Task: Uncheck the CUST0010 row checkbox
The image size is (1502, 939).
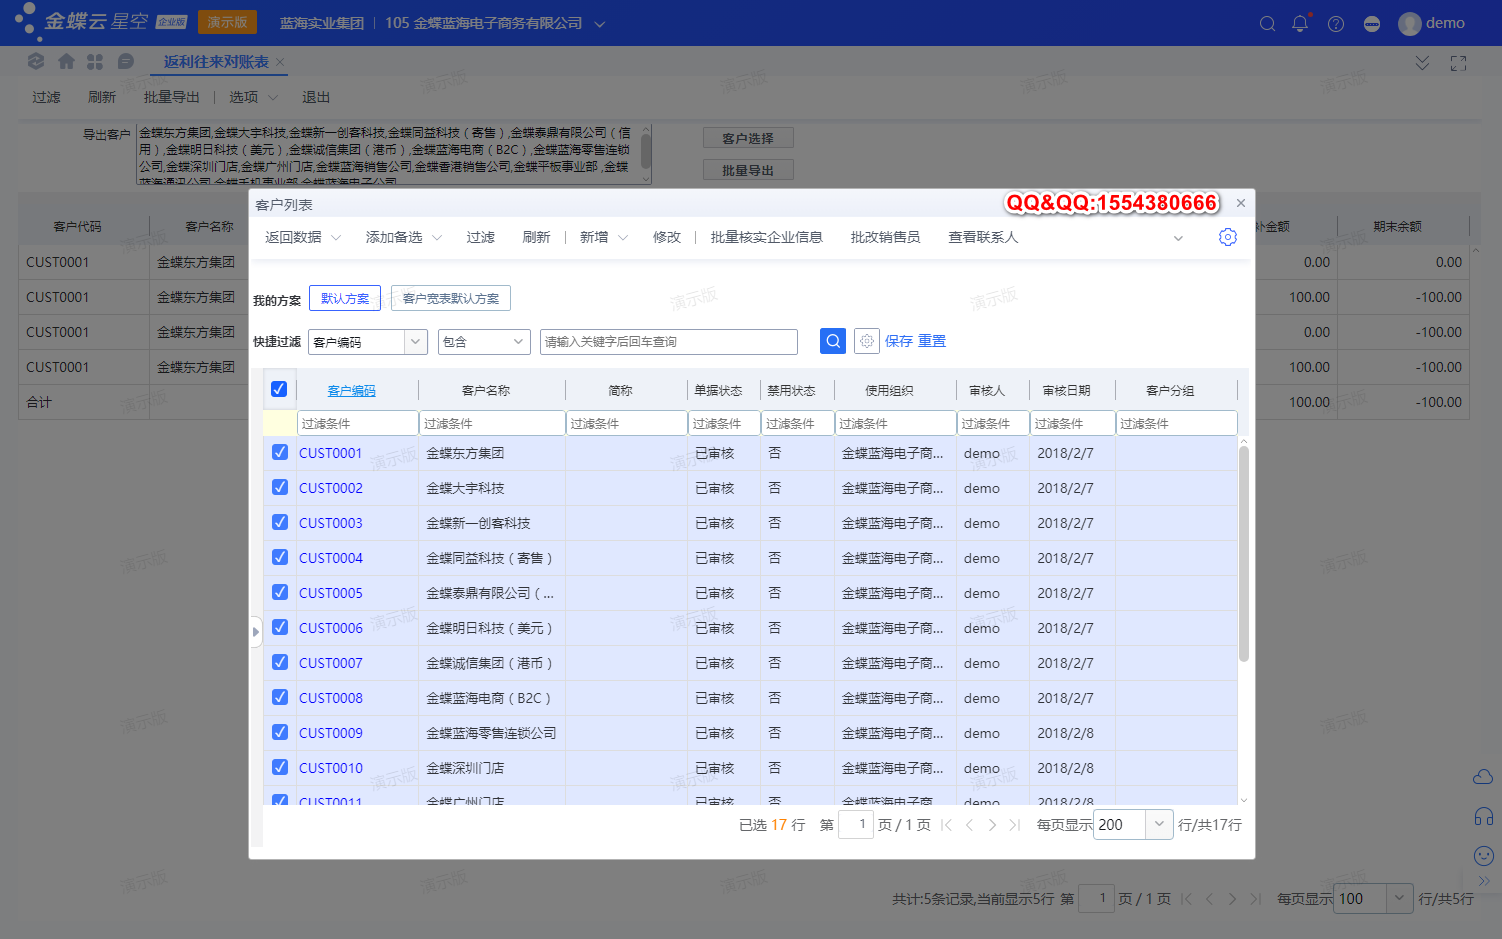Action: point(280,767)
